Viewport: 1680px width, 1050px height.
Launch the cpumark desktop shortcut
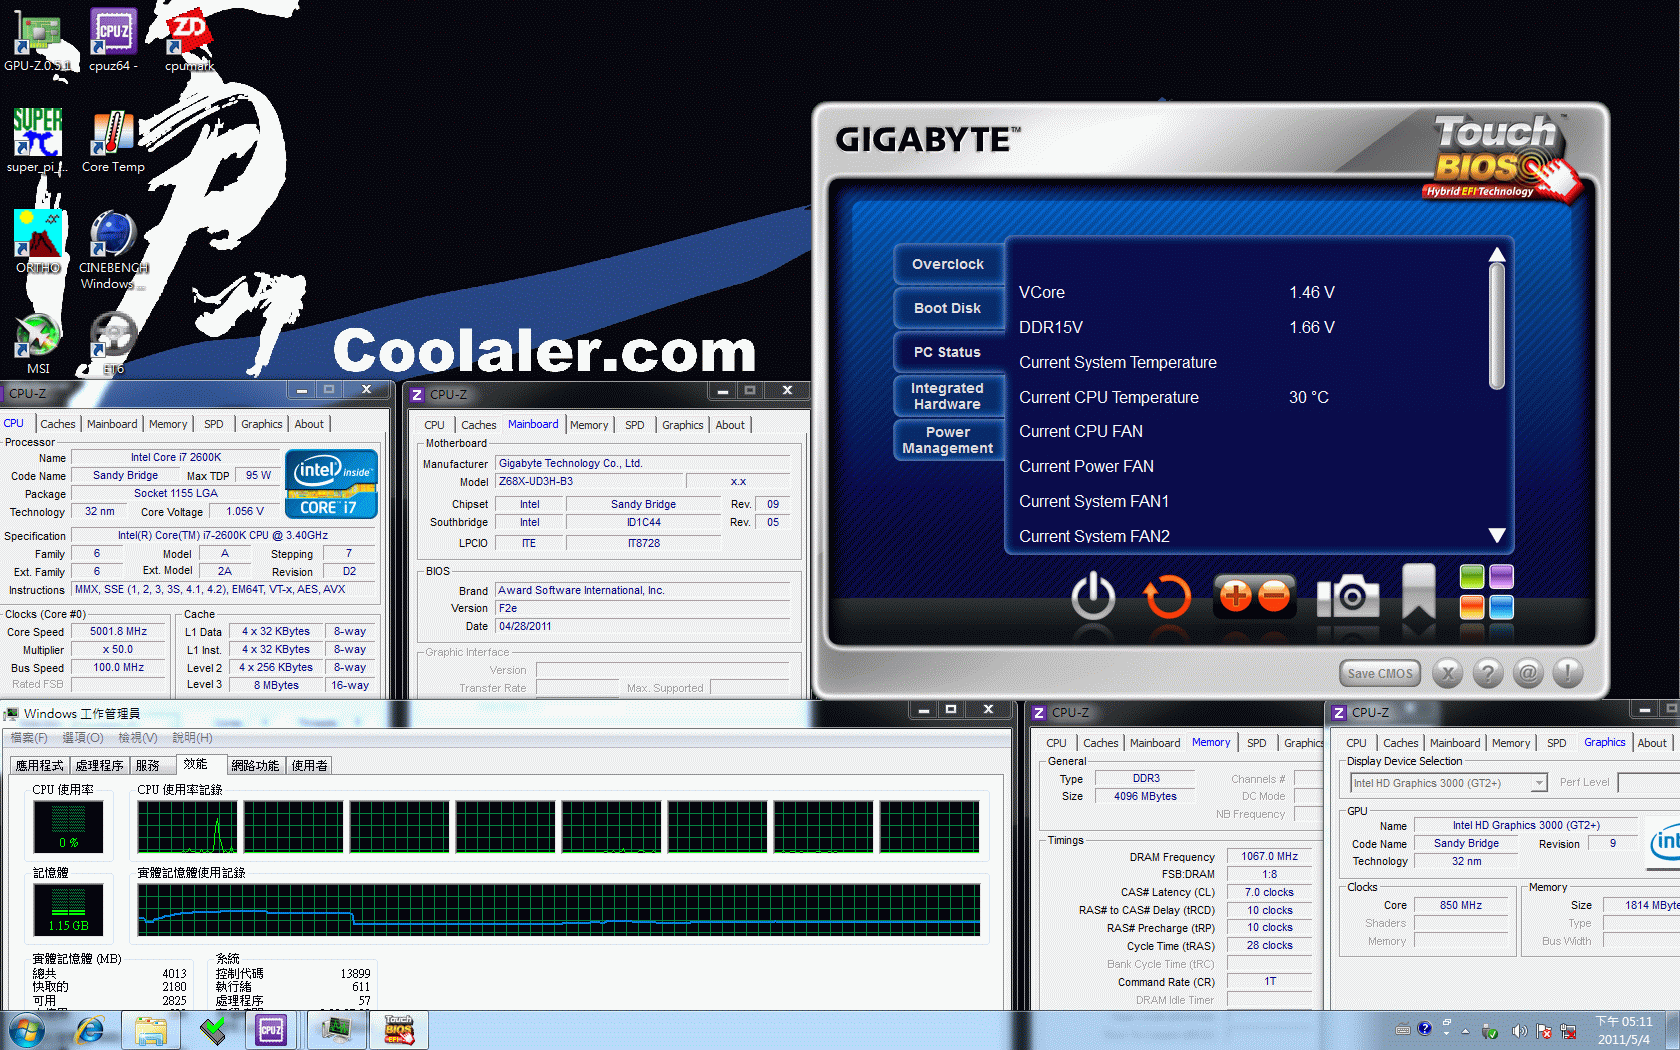pos(189,40)
